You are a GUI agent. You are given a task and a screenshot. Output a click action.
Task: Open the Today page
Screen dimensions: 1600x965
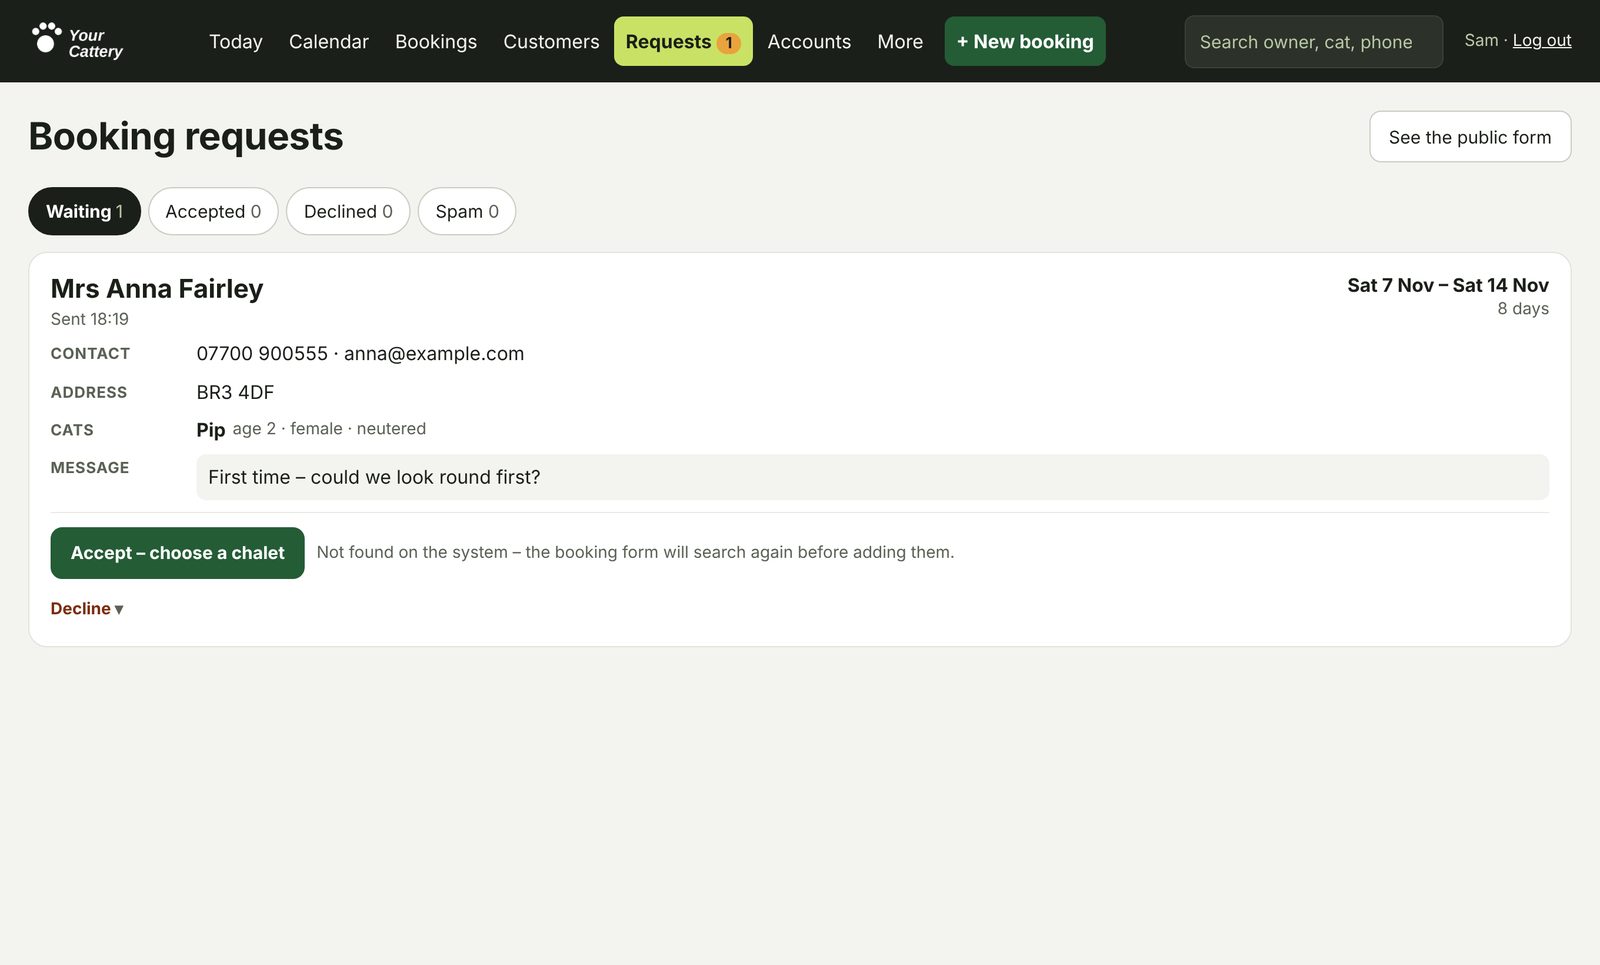click(236, 41)
